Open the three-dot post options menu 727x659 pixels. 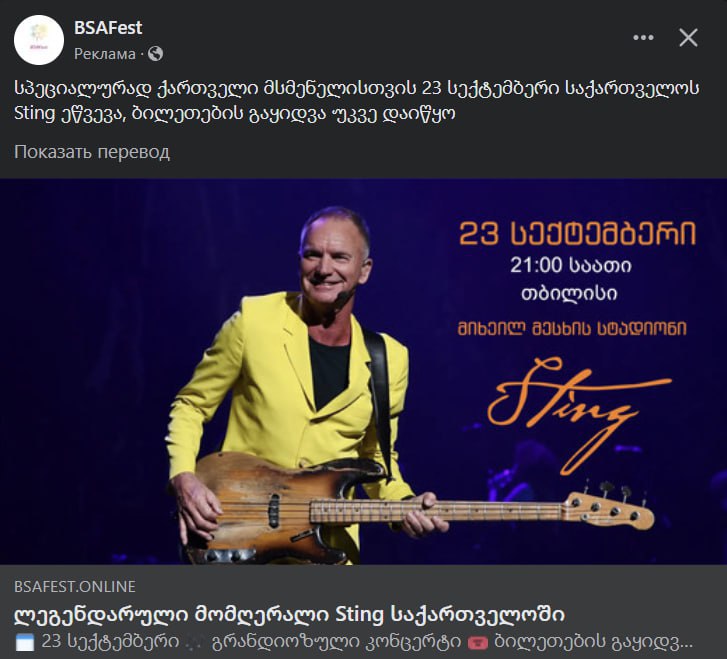[643, 38]
